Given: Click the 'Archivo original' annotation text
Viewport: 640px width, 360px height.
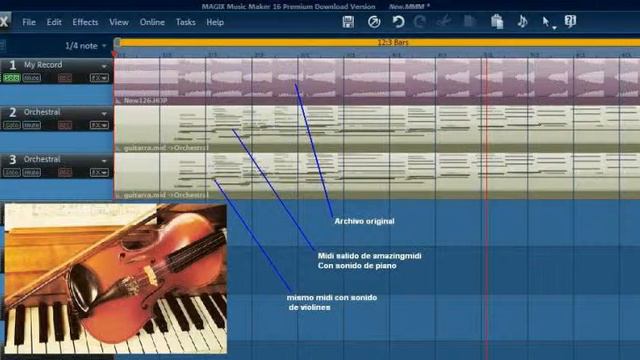Looking at the screenshot, I should (x=364, y=221).
